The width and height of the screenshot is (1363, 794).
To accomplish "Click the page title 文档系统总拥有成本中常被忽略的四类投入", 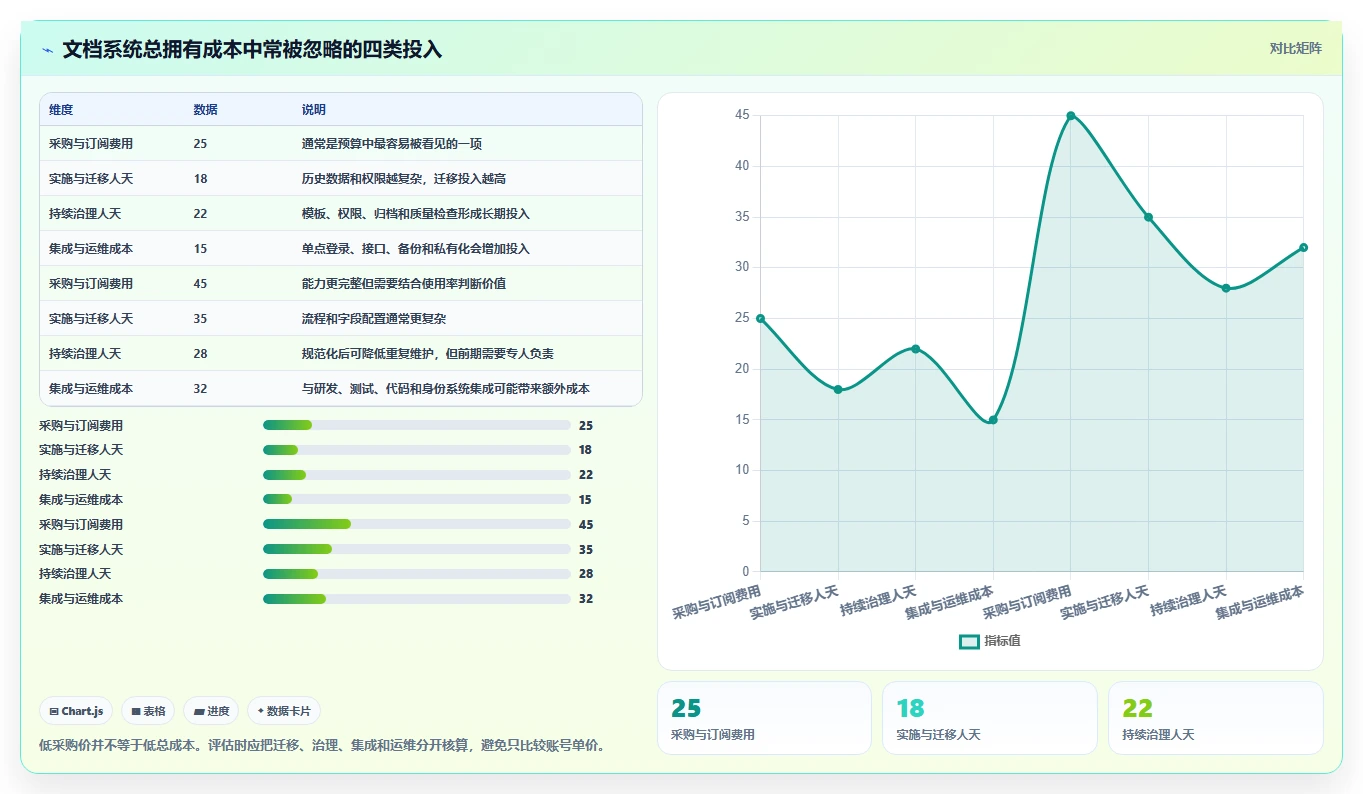I will coord(252,49).
